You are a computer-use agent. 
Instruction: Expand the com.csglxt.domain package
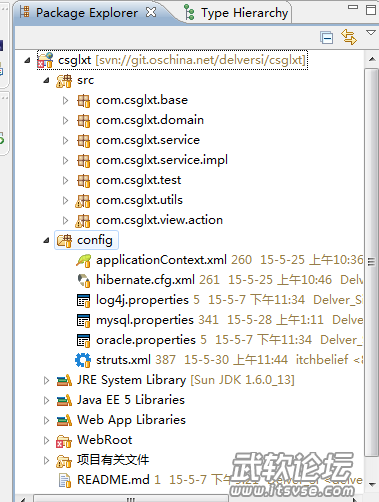[x=65, y=120]
